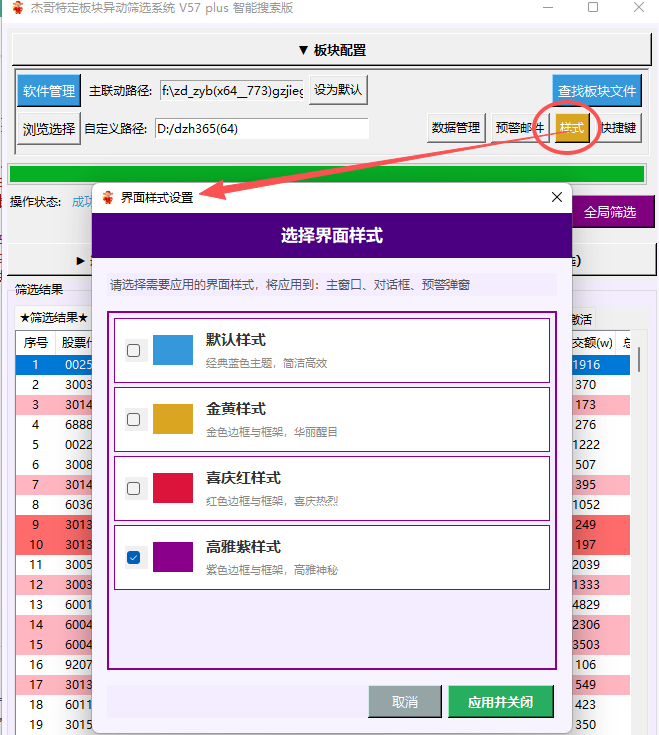The width and height of the screenshot is (659, 735).
Task: Click the results table vertical scrollbar
Action: (x=639, y=360)
